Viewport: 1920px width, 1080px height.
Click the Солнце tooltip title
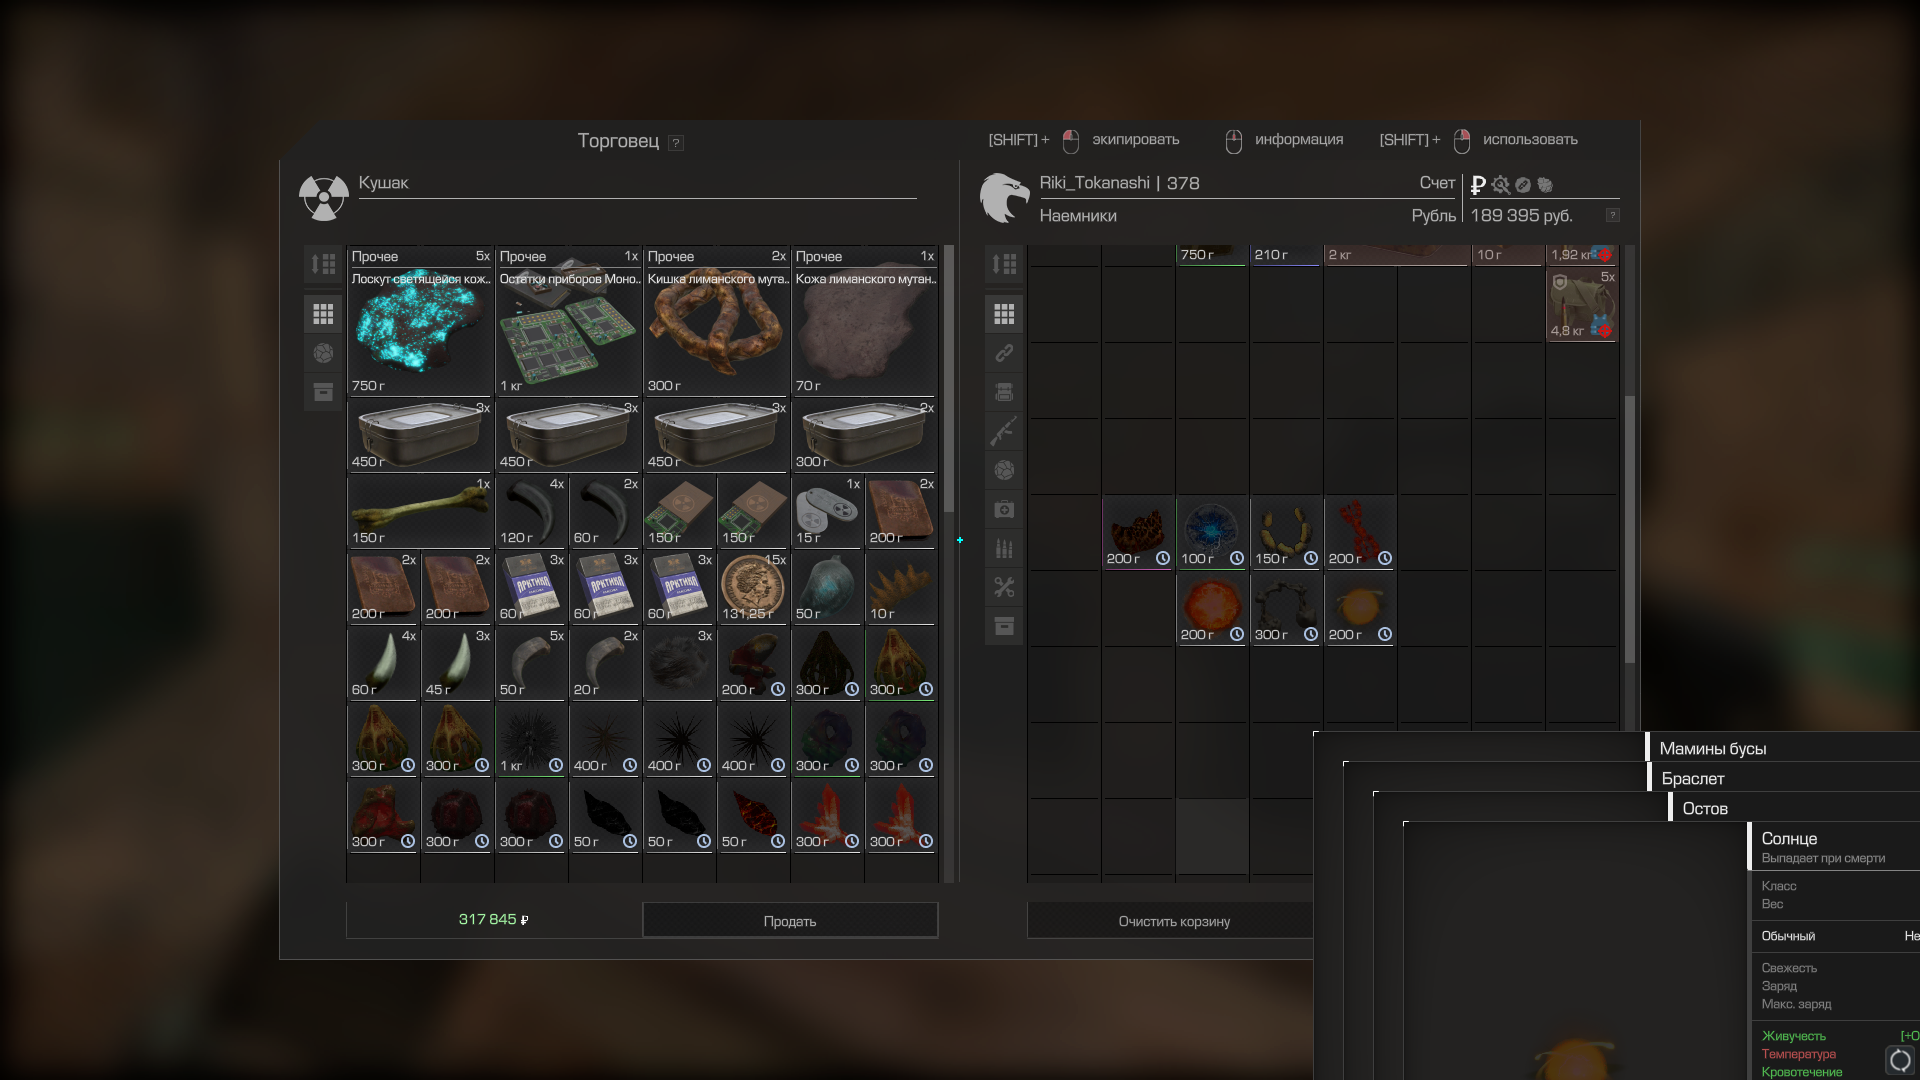coord(1789,838)
